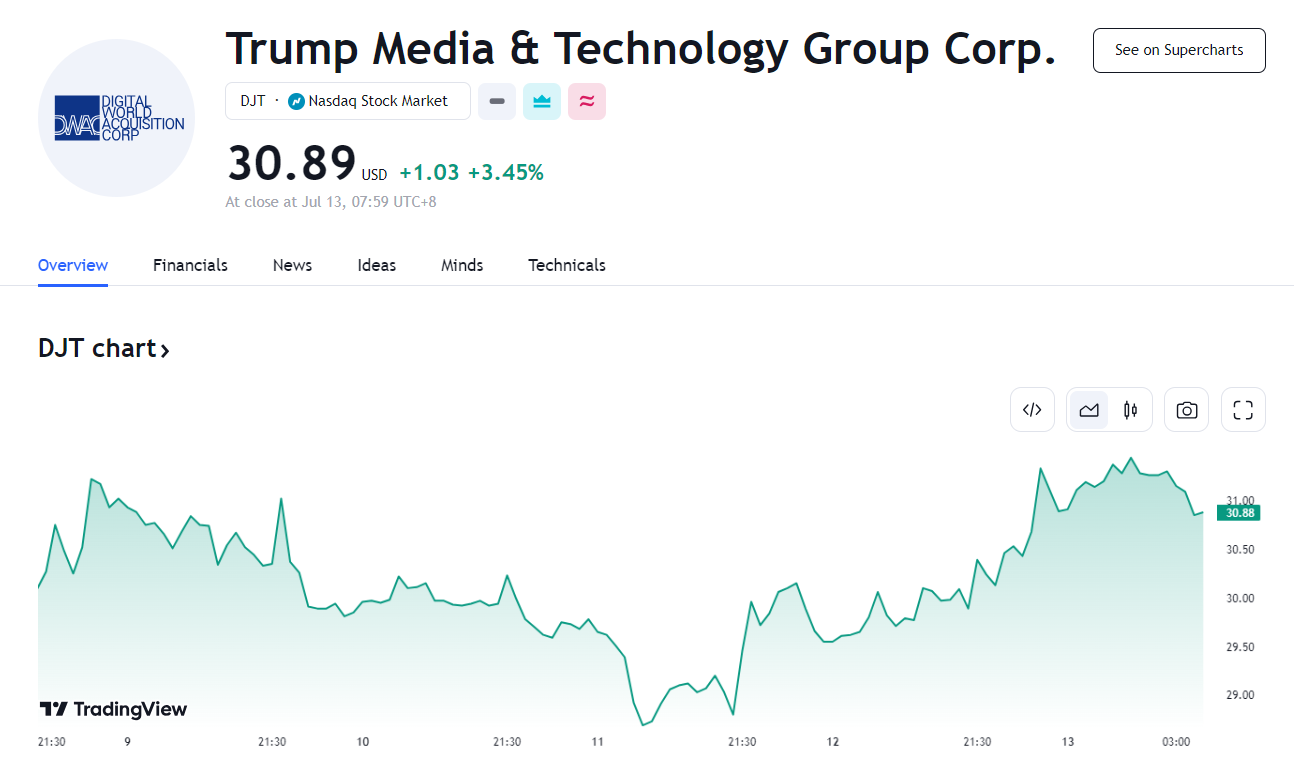The width and height of the screenshot is (1294, 769).
Task: Click the pink approximately-equal badge icon
Action: [x=587, y=101]
